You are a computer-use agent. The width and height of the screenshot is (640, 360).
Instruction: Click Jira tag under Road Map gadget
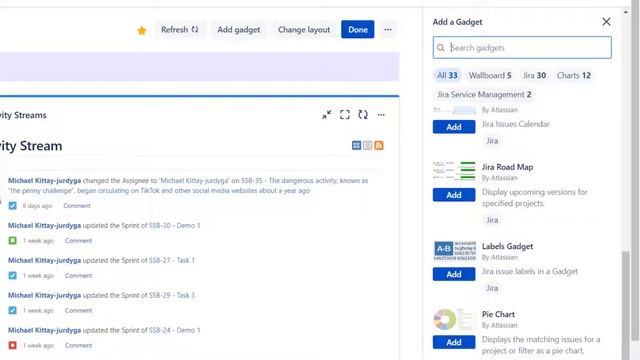(x=492, y=220)
